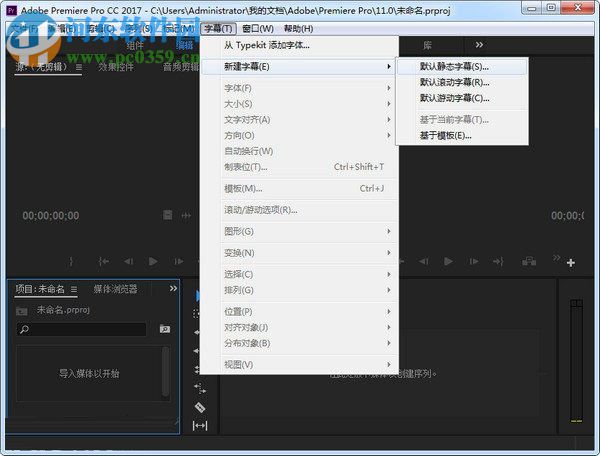Viewport: 600px width, 456px height.
Task: Open the 窗口(W) menu
Action: coord(258,29)
